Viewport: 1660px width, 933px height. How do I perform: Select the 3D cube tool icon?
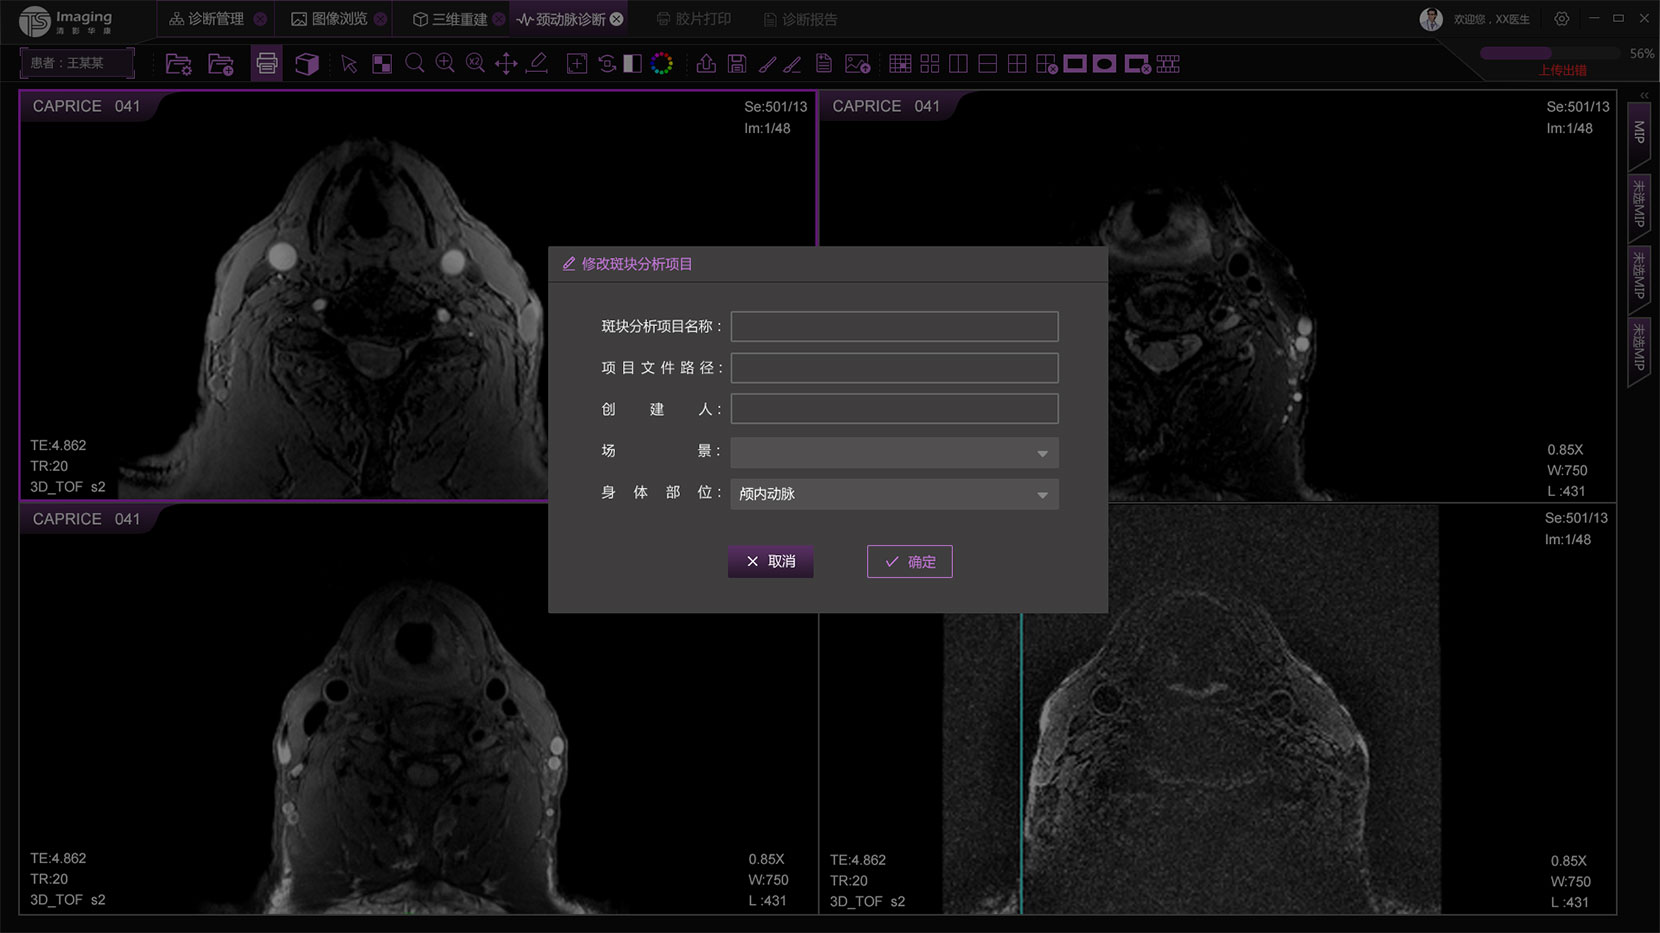coord(307,64)
